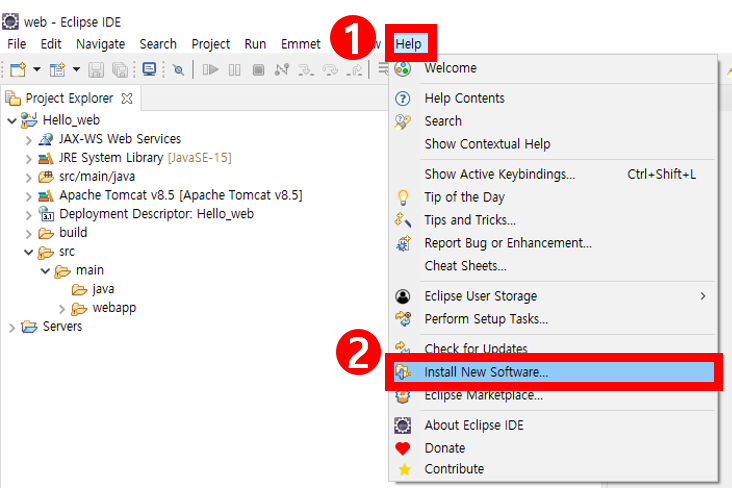Click the Resume debug play icon
This screenshot has width=732, height=488.
point(210,70)
